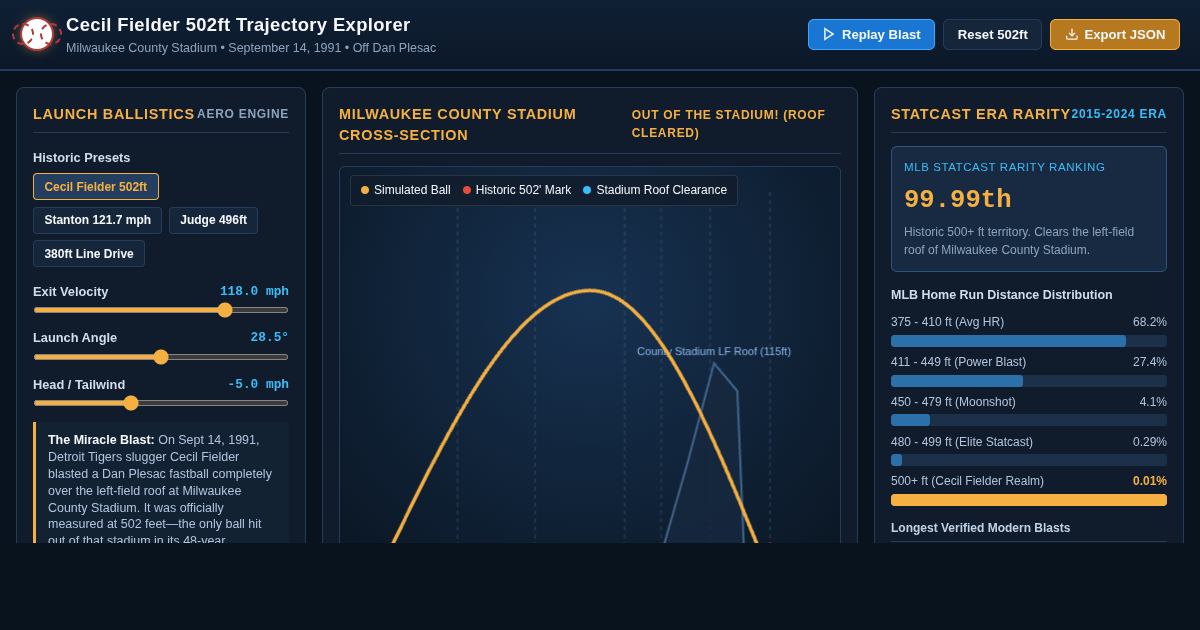Click the Stadium Roof Clearance legend label
The height and width of the screenshot is (630, 1200).
coord(661,190)
